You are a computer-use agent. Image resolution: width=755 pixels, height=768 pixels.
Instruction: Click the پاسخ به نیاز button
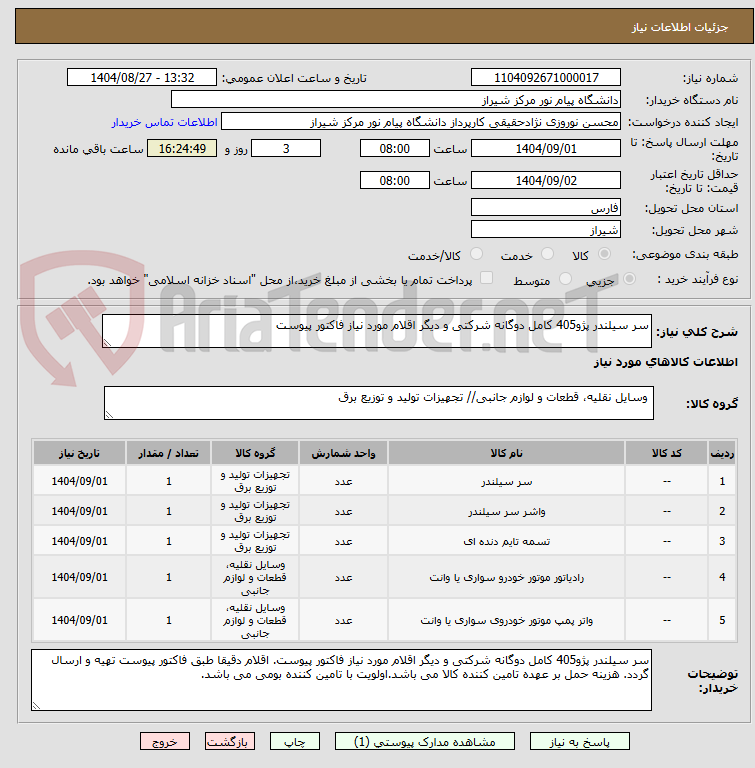[x=579, y=742]
